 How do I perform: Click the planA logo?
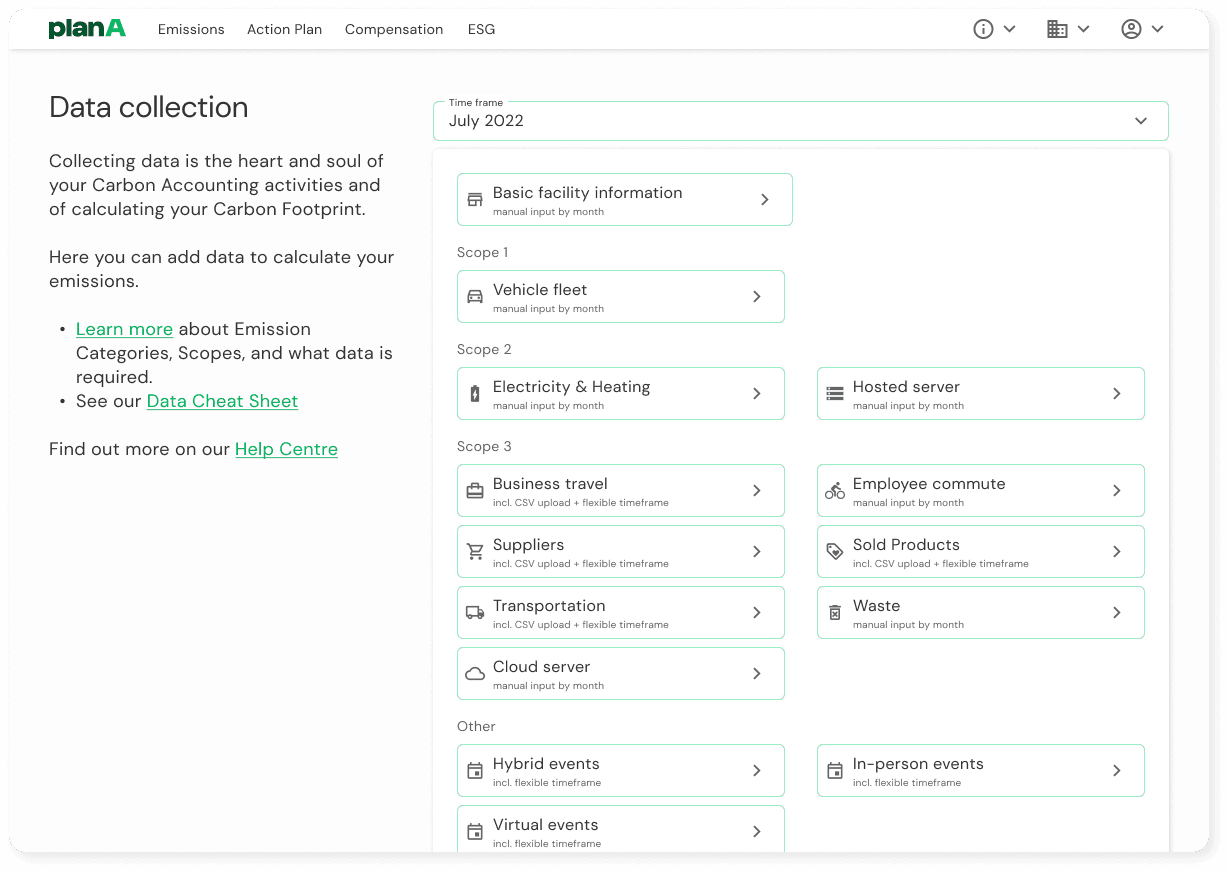click(x=87, y=28)
